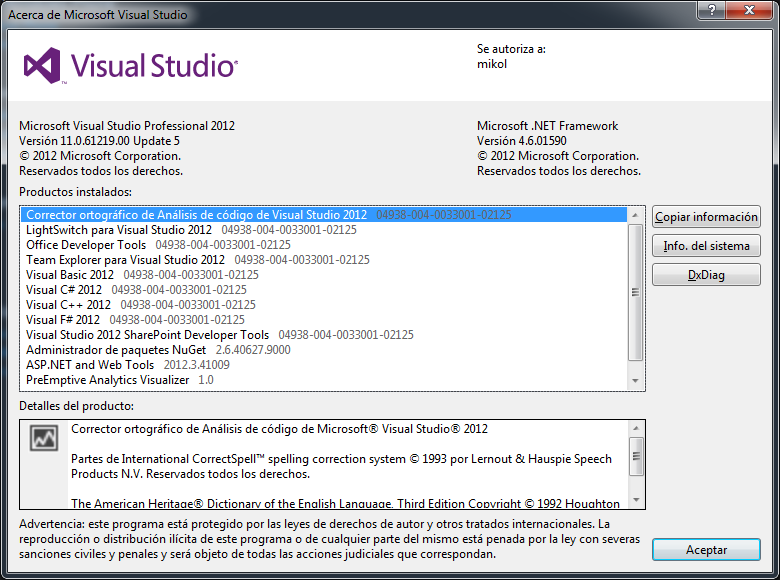Click the user name mikol
The image size is (780, 580).
492,64
